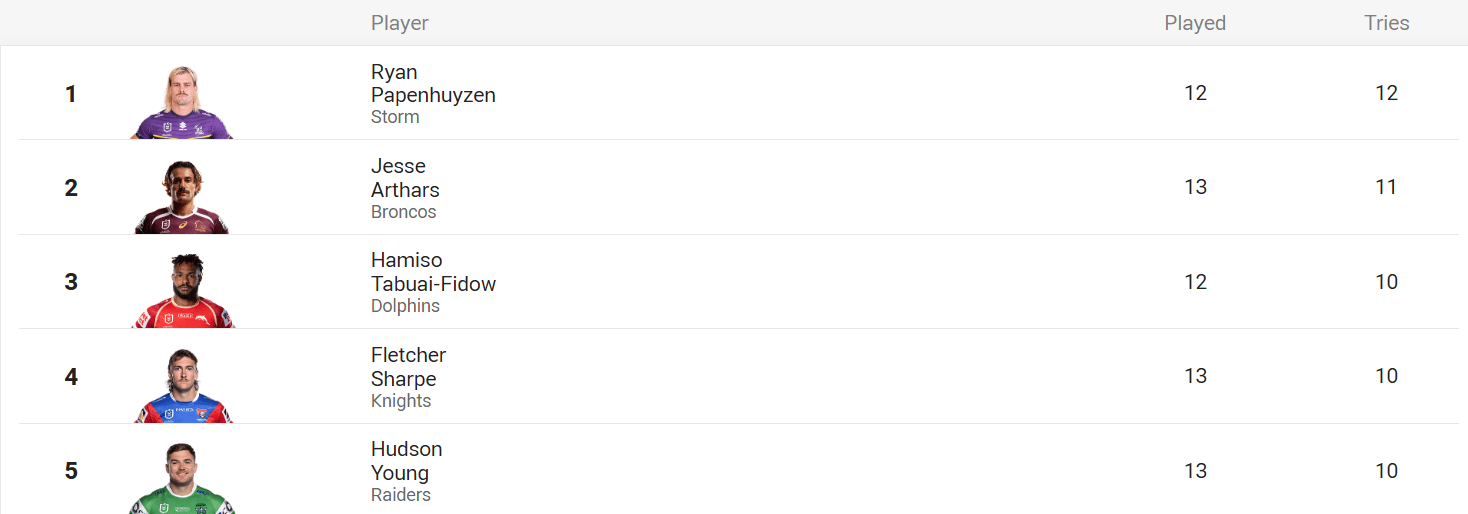Click Papenhuyzen's tries count of 12
This screenshot has width=1468, height=514.
pyautogui.click(x=1386, y=93)
